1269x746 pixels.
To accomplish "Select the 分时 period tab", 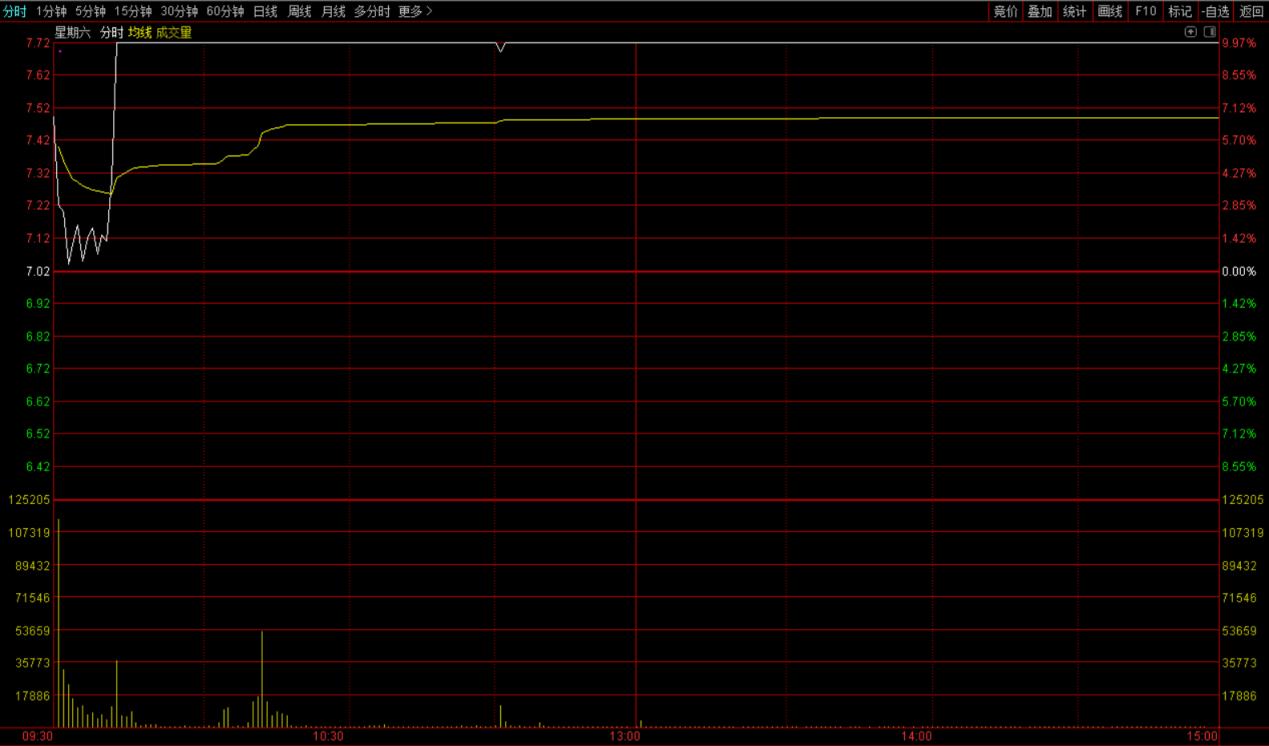I will 15,11.
